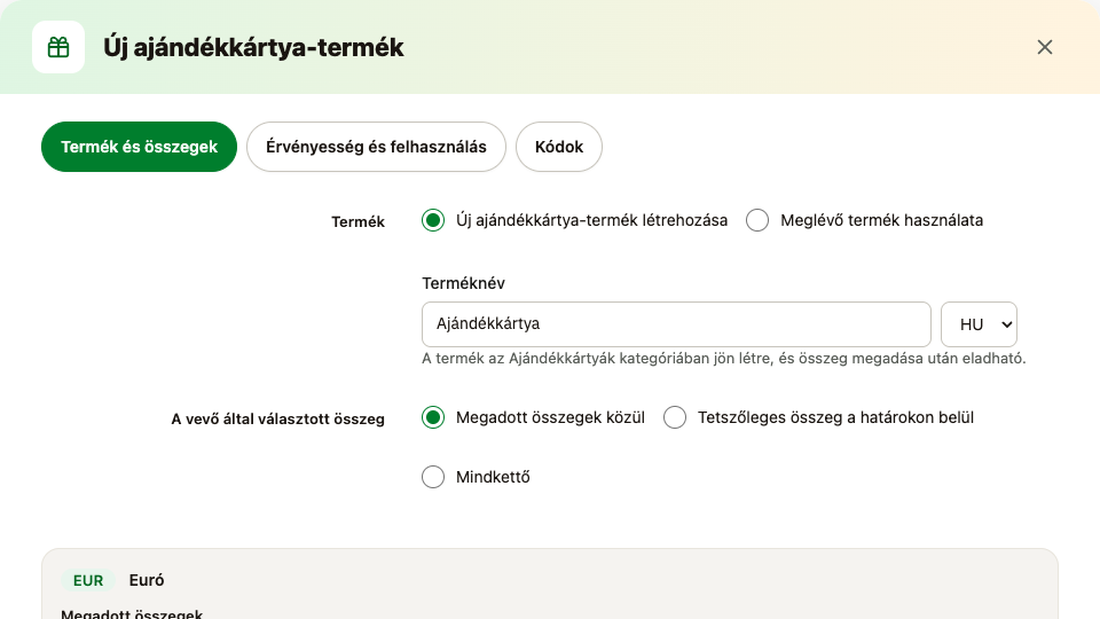Viewport: 1100px width, 619px height.
Task: Click the EUR currency badge
Action: pyautogui.click(x=88, y=580)
